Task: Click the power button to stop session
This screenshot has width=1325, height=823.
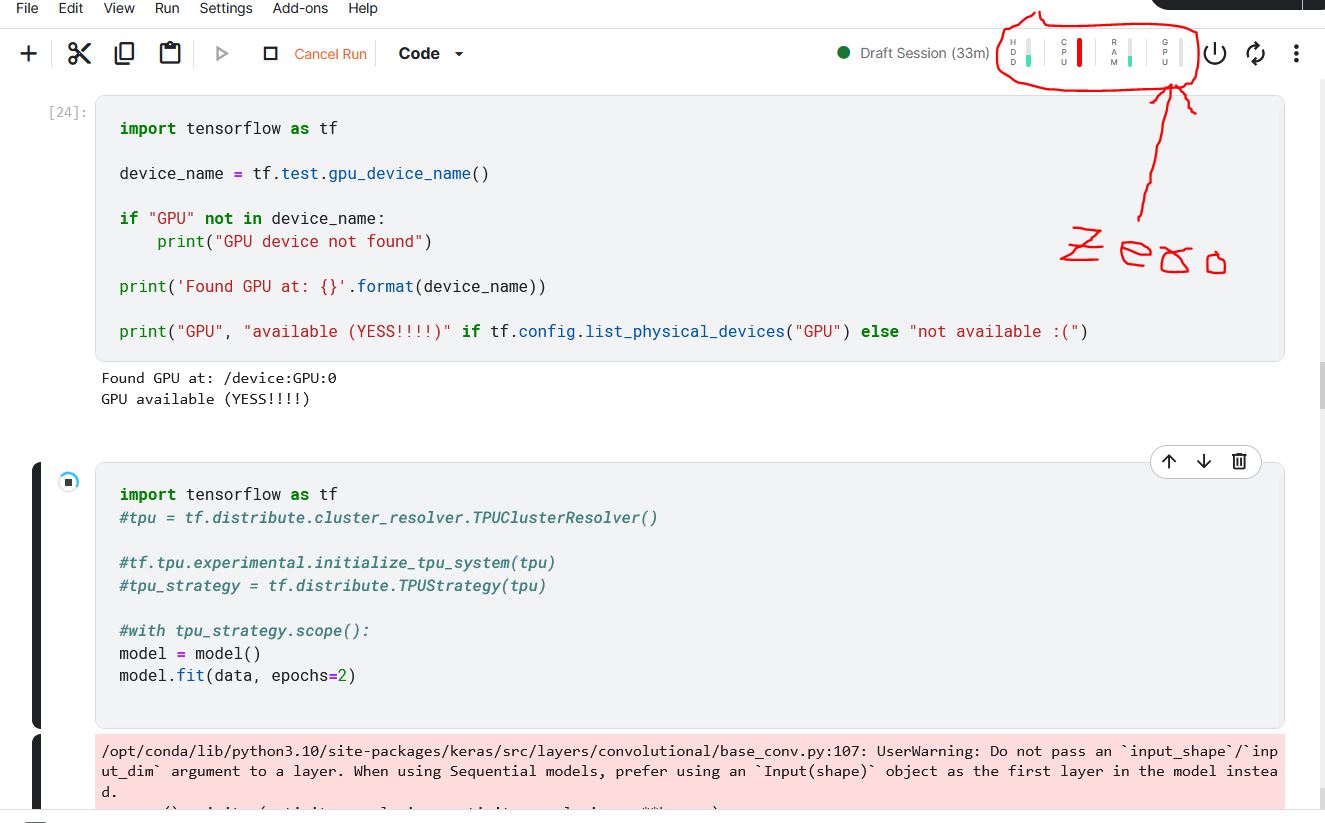Action: 1214,54
